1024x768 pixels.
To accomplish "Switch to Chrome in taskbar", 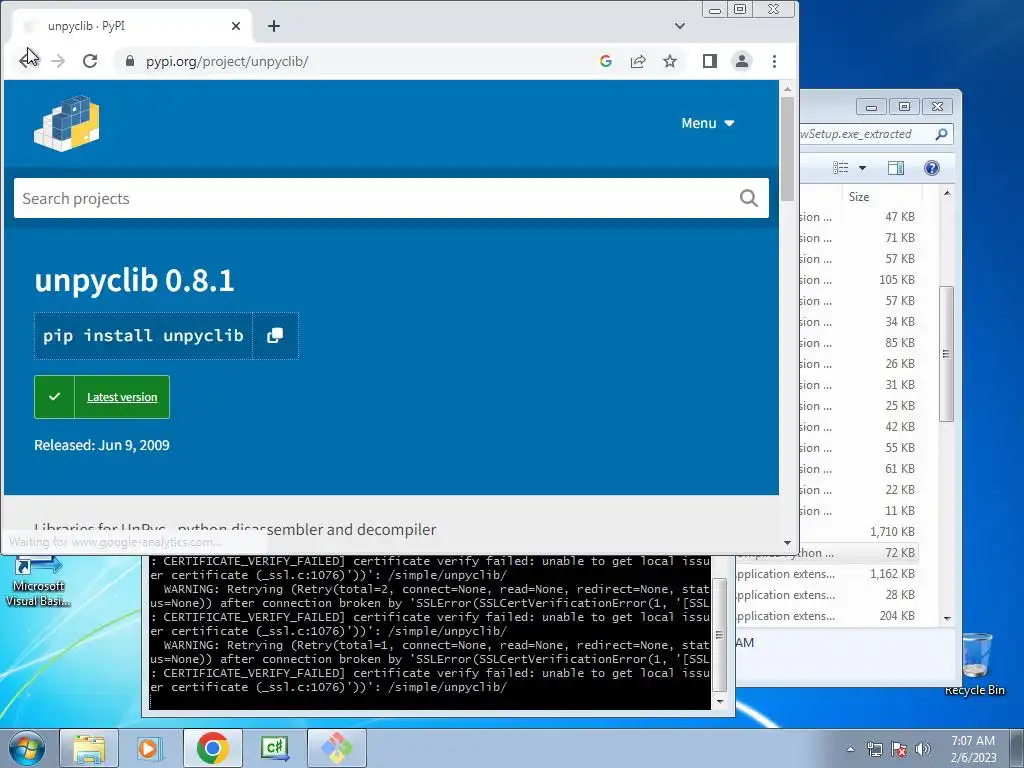I will [212, 748].
